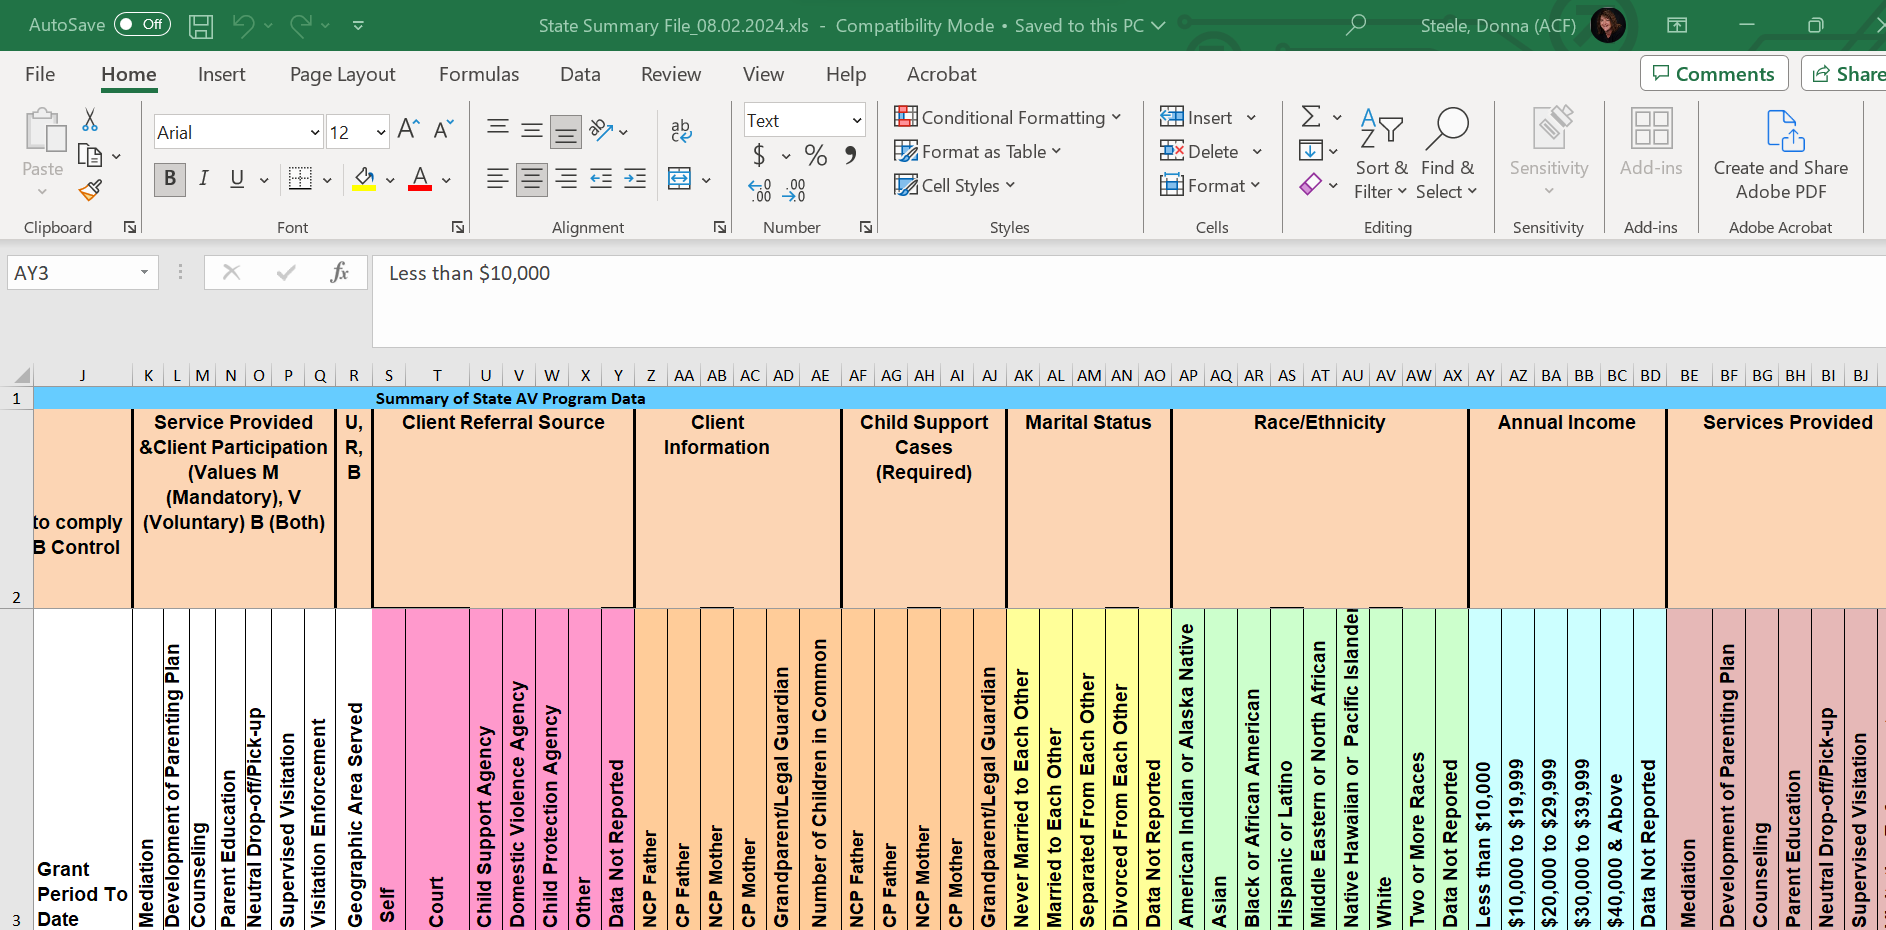Click the Format Painter brush icon

tap(90, 190)
